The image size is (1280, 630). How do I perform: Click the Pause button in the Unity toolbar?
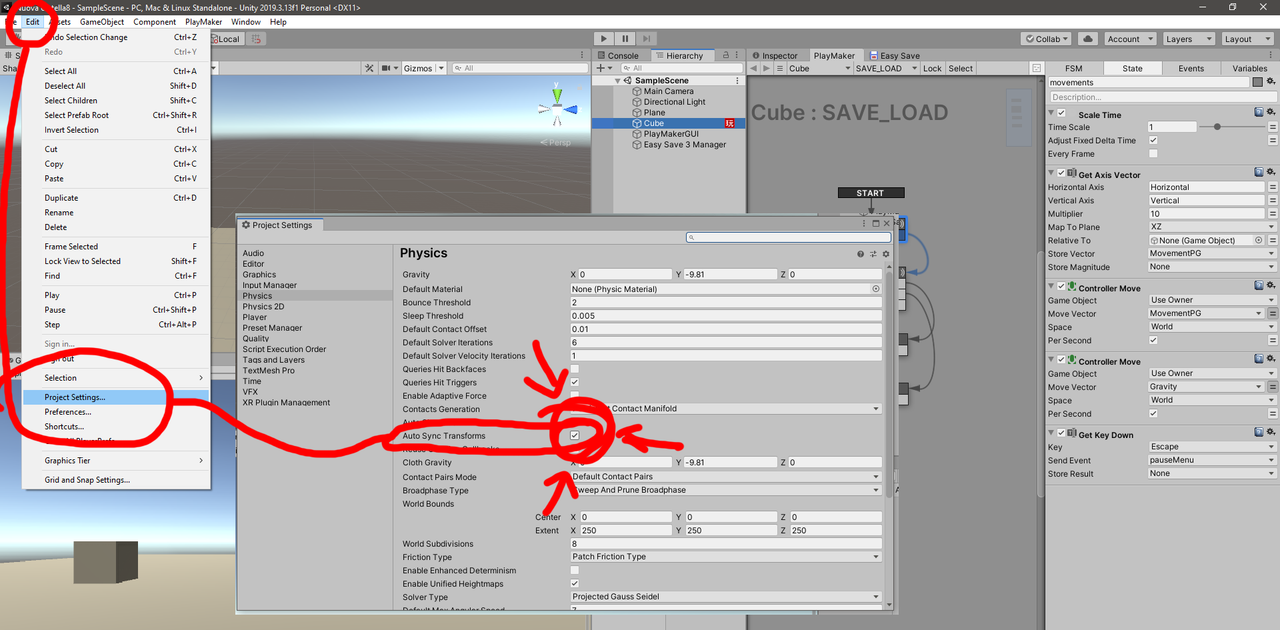coord(626,39)
